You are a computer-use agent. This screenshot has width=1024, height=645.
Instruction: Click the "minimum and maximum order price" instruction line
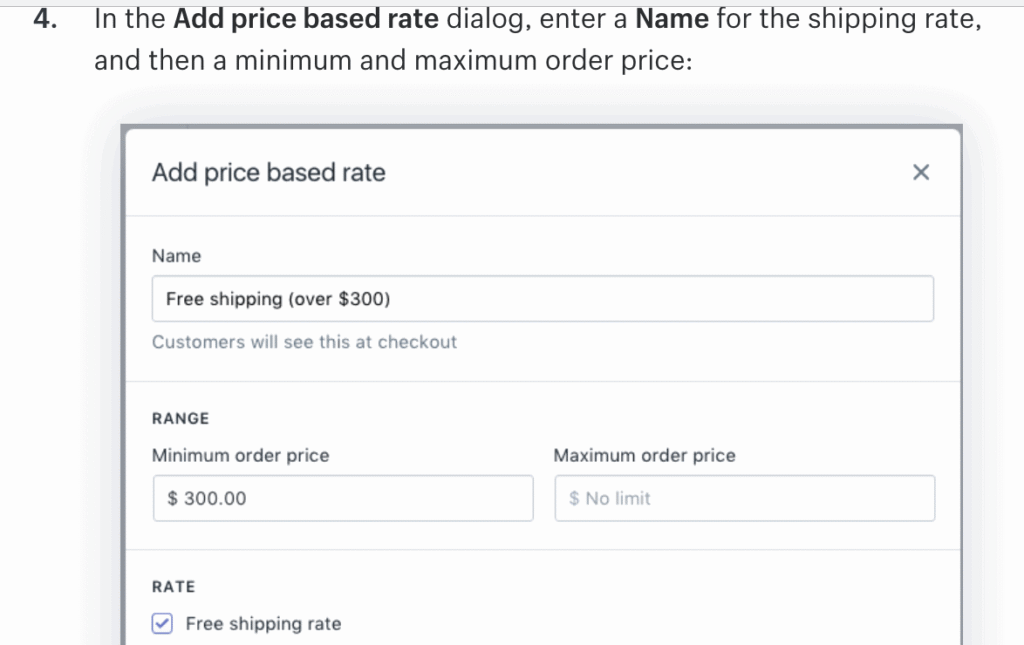click(x=392, y=61)
